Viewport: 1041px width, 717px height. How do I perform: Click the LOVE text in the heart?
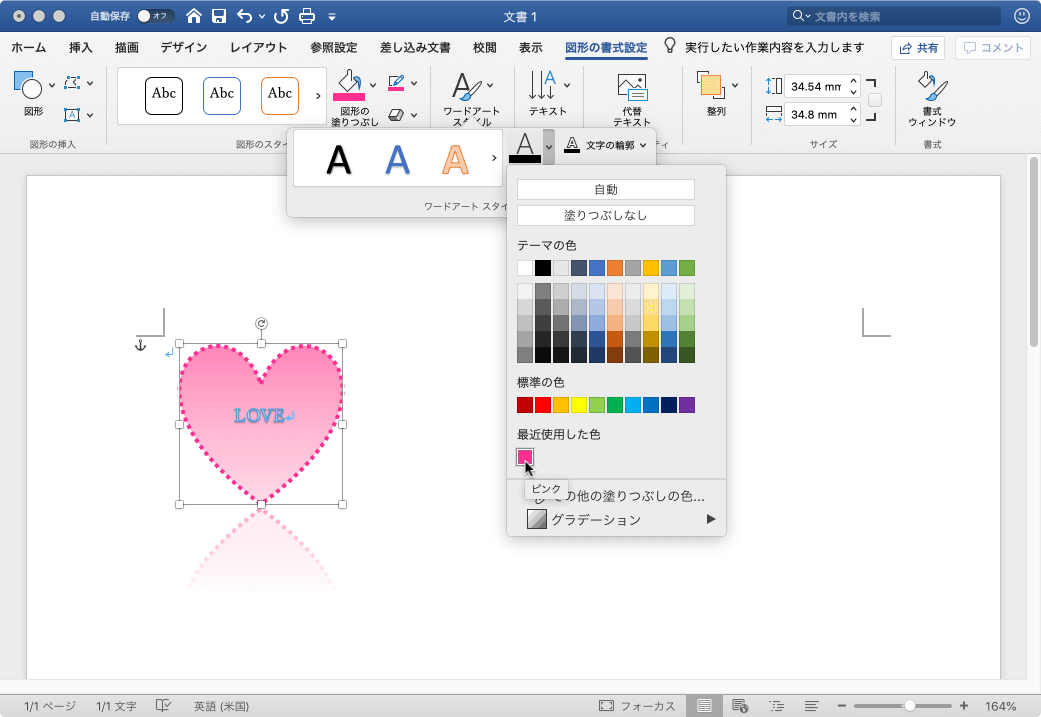(260, 416)
